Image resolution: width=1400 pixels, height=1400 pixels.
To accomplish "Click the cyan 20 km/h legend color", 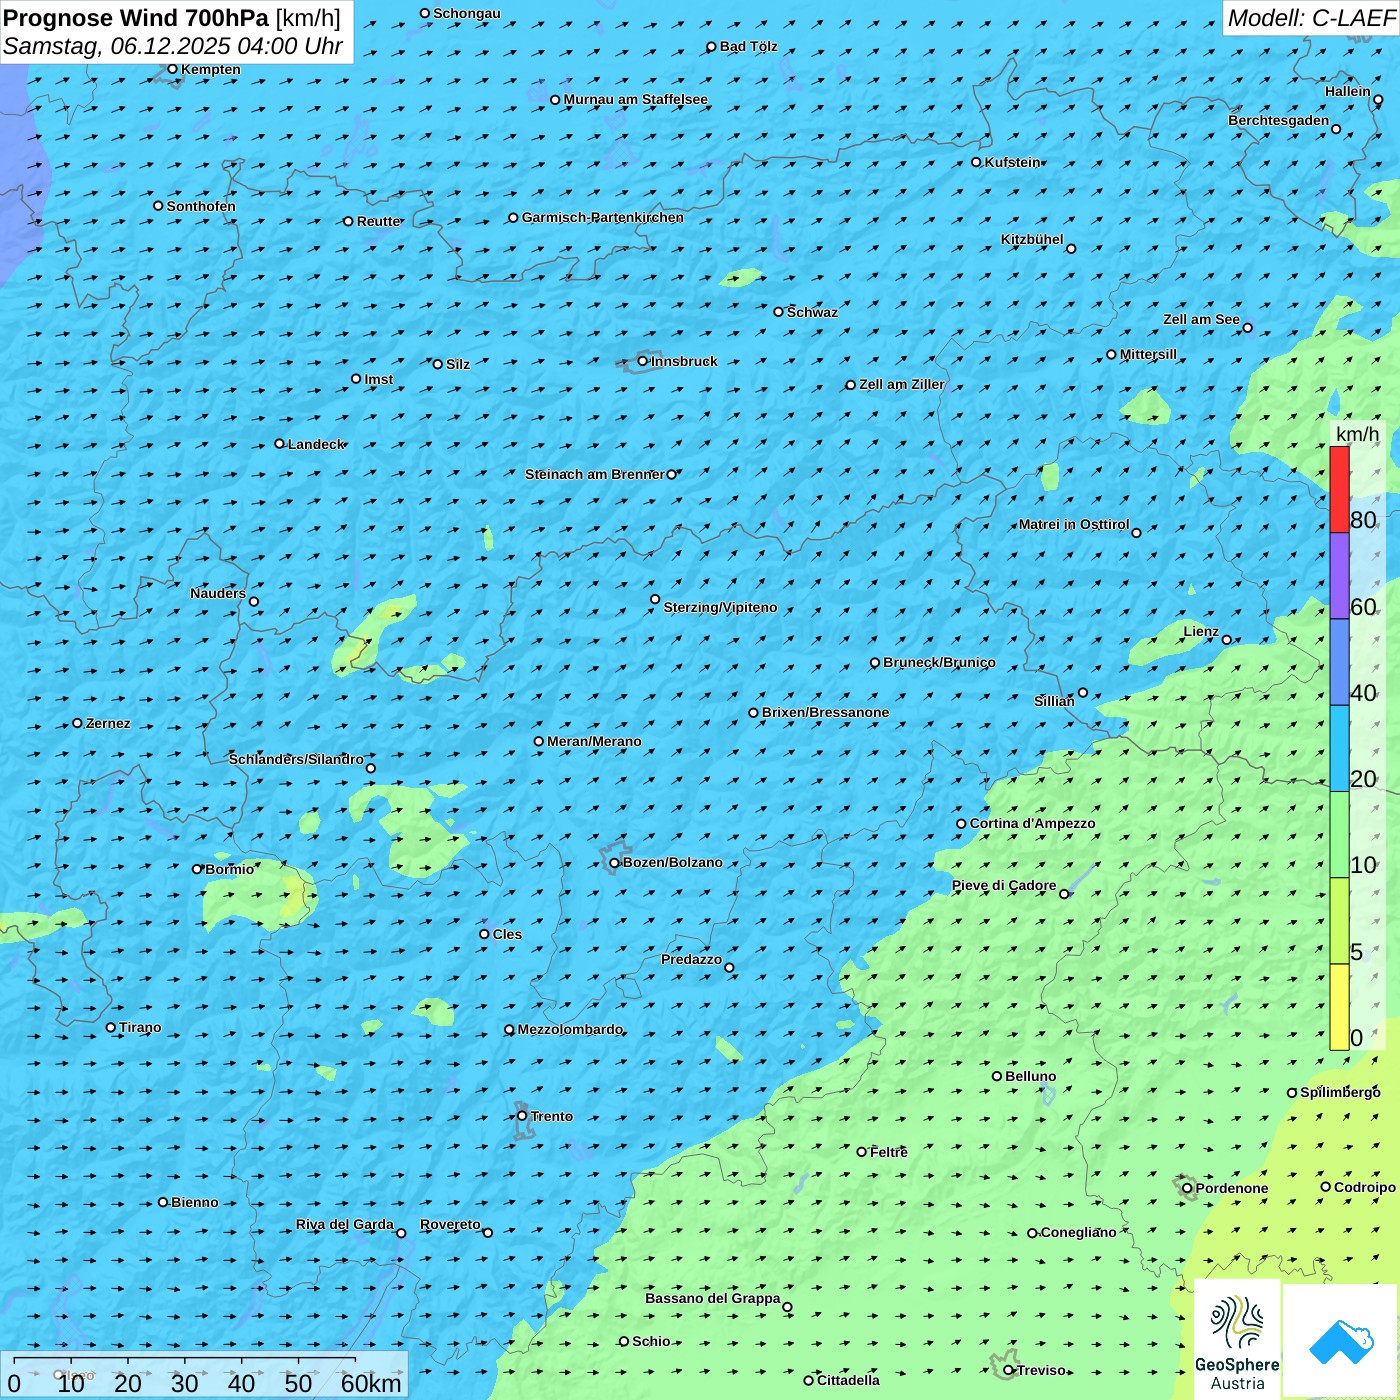I will [1339, 749].
